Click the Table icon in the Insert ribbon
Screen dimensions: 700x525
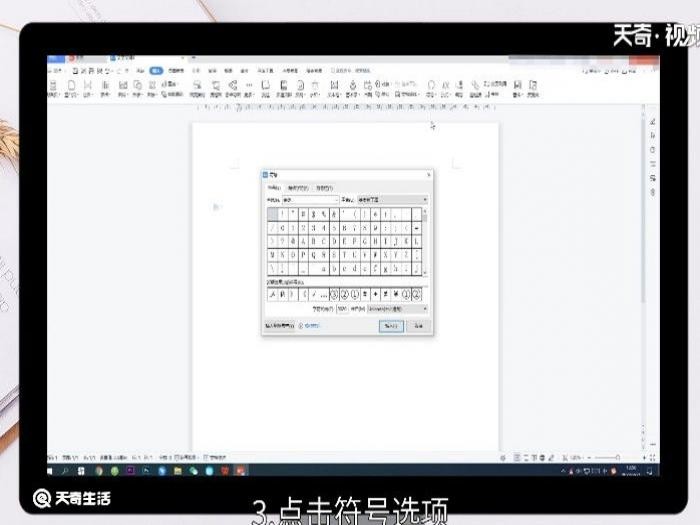click(105, 88)
